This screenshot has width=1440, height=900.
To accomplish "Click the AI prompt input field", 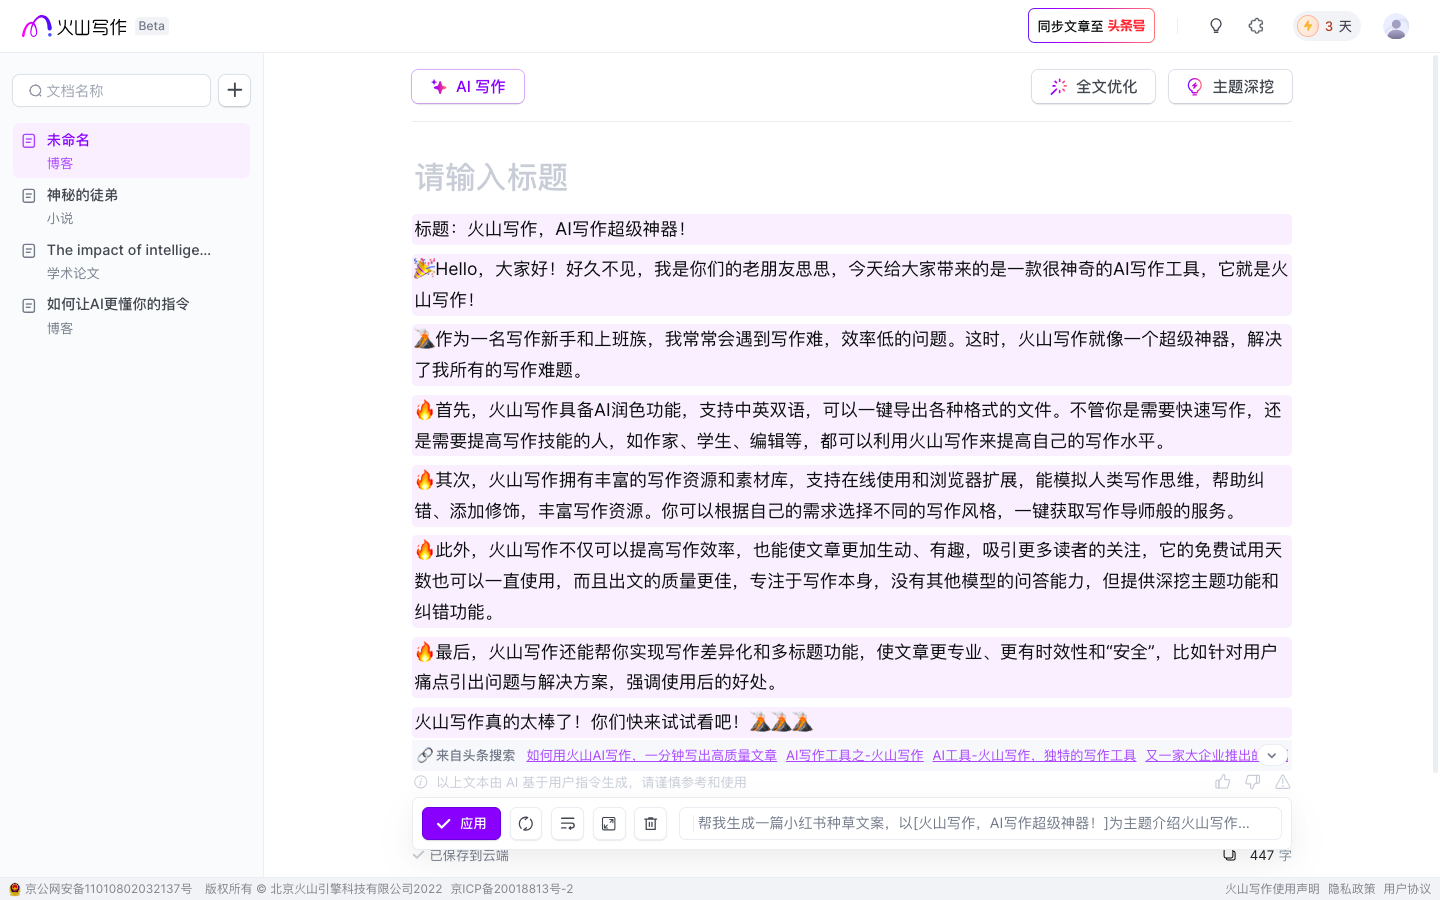I will coord(980,823).
